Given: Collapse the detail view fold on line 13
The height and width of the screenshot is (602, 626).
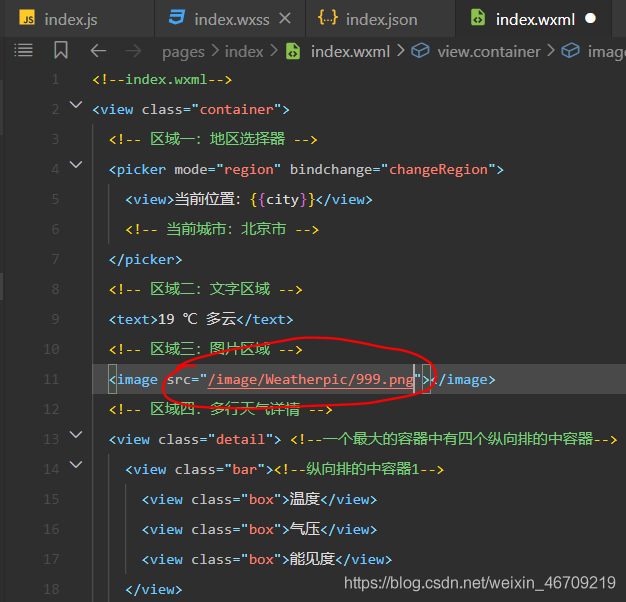Looking at the screenshot, I should click(76, 435).
